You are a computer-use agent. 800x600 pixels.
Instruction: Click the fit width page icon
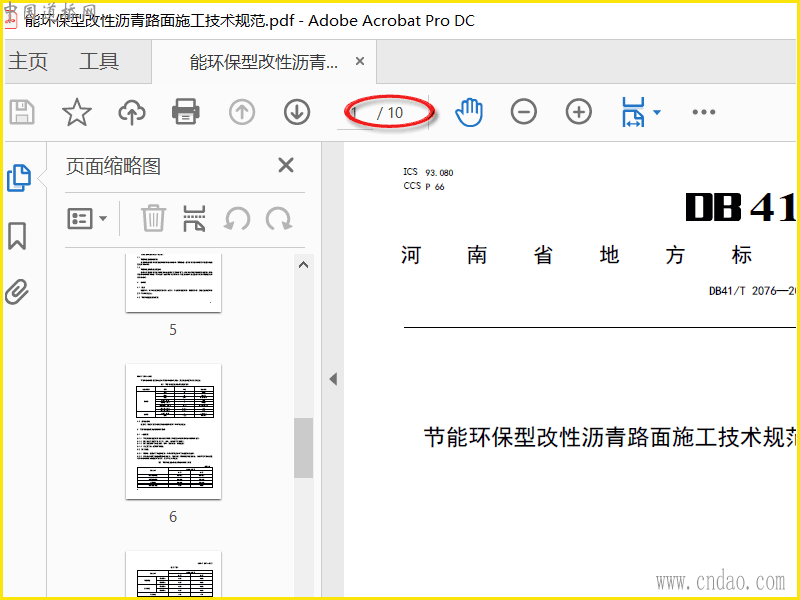tap(633, 112)
